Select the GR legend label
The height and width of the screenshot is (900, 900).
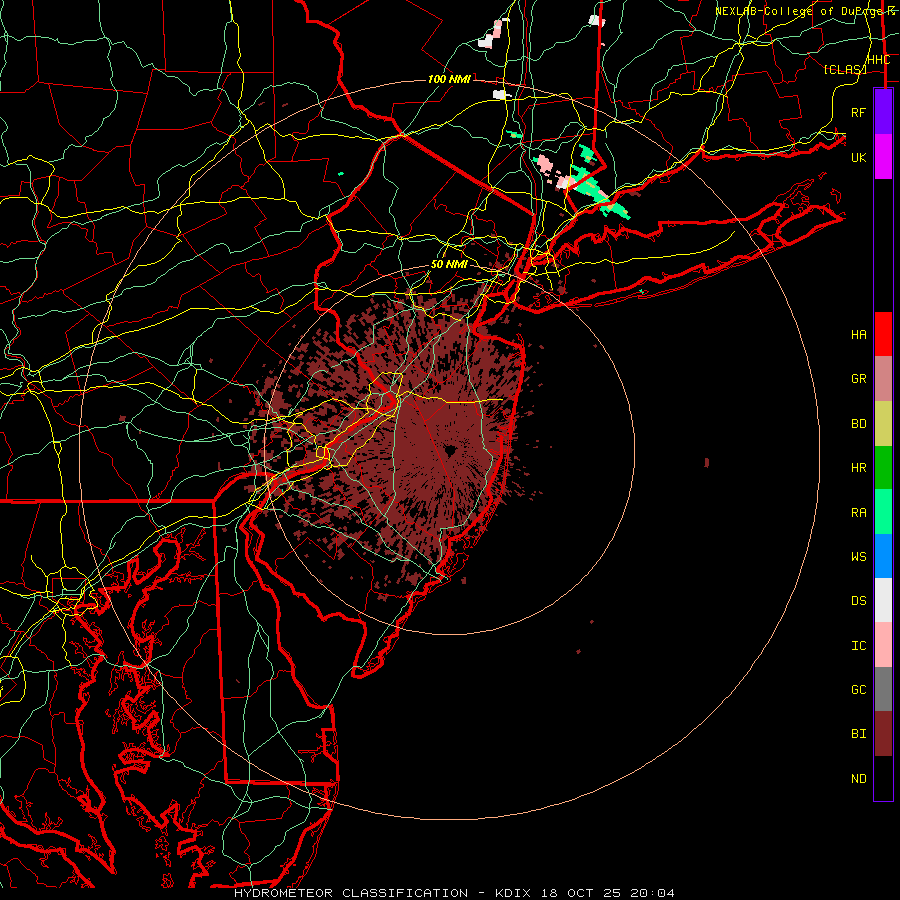tap(859, 379)
